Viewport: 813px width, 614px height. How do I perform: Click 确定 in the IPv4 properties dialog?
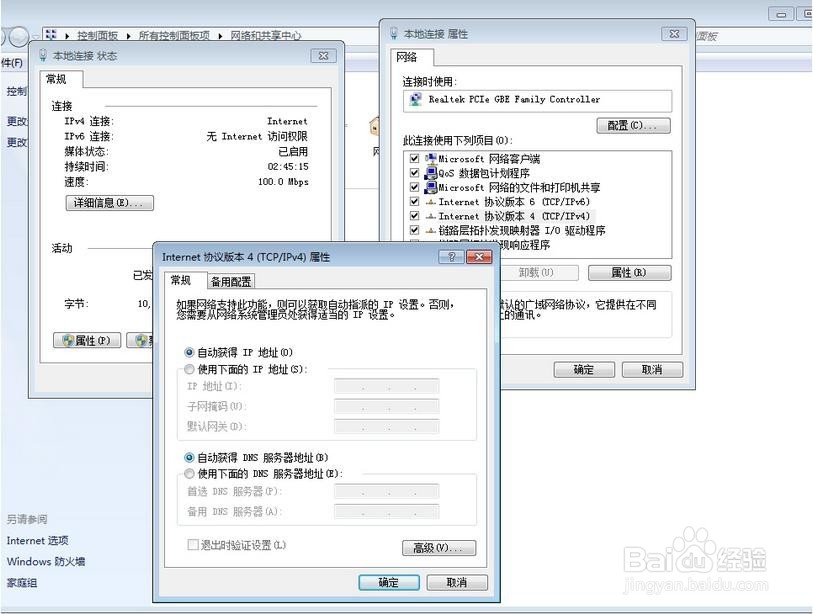click(x=389, y=582)
